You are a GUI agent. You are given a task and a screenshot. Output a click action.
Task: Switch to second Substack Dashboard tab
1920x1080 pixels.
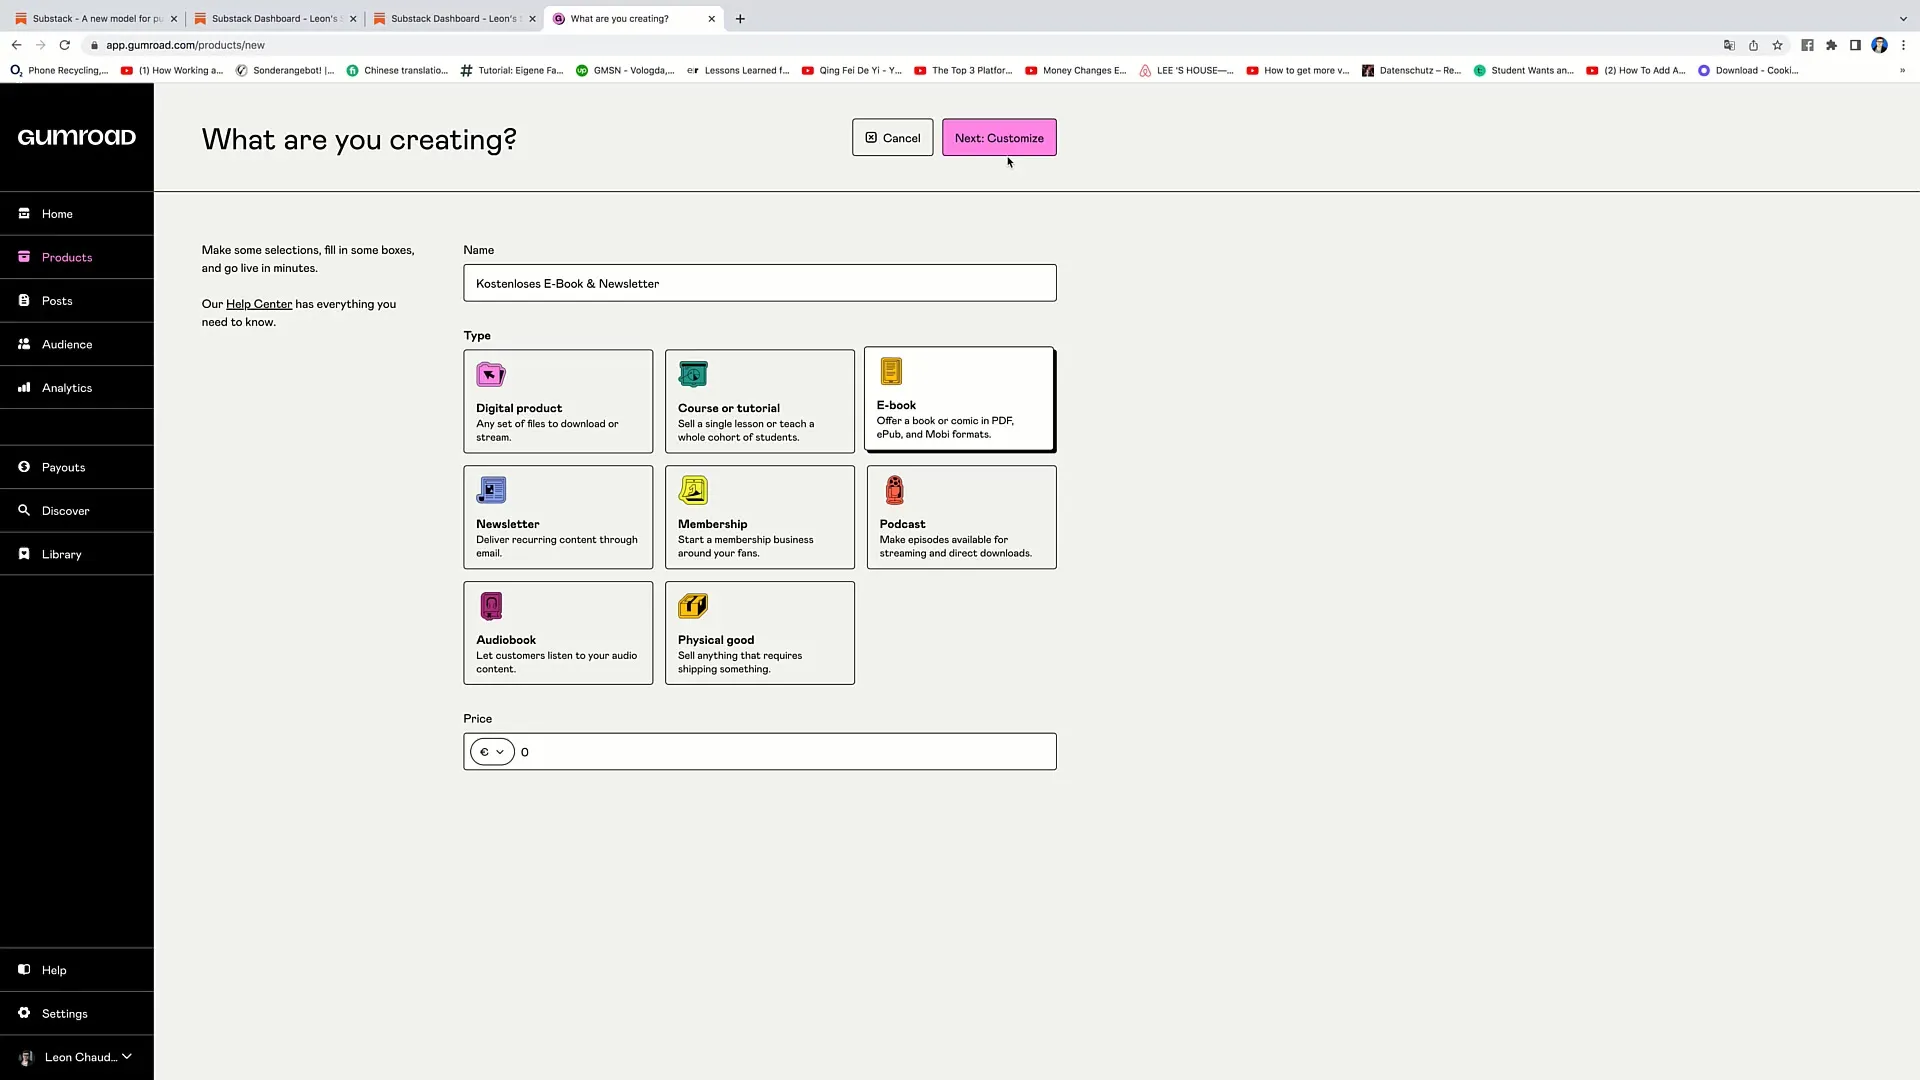(454, 18)
